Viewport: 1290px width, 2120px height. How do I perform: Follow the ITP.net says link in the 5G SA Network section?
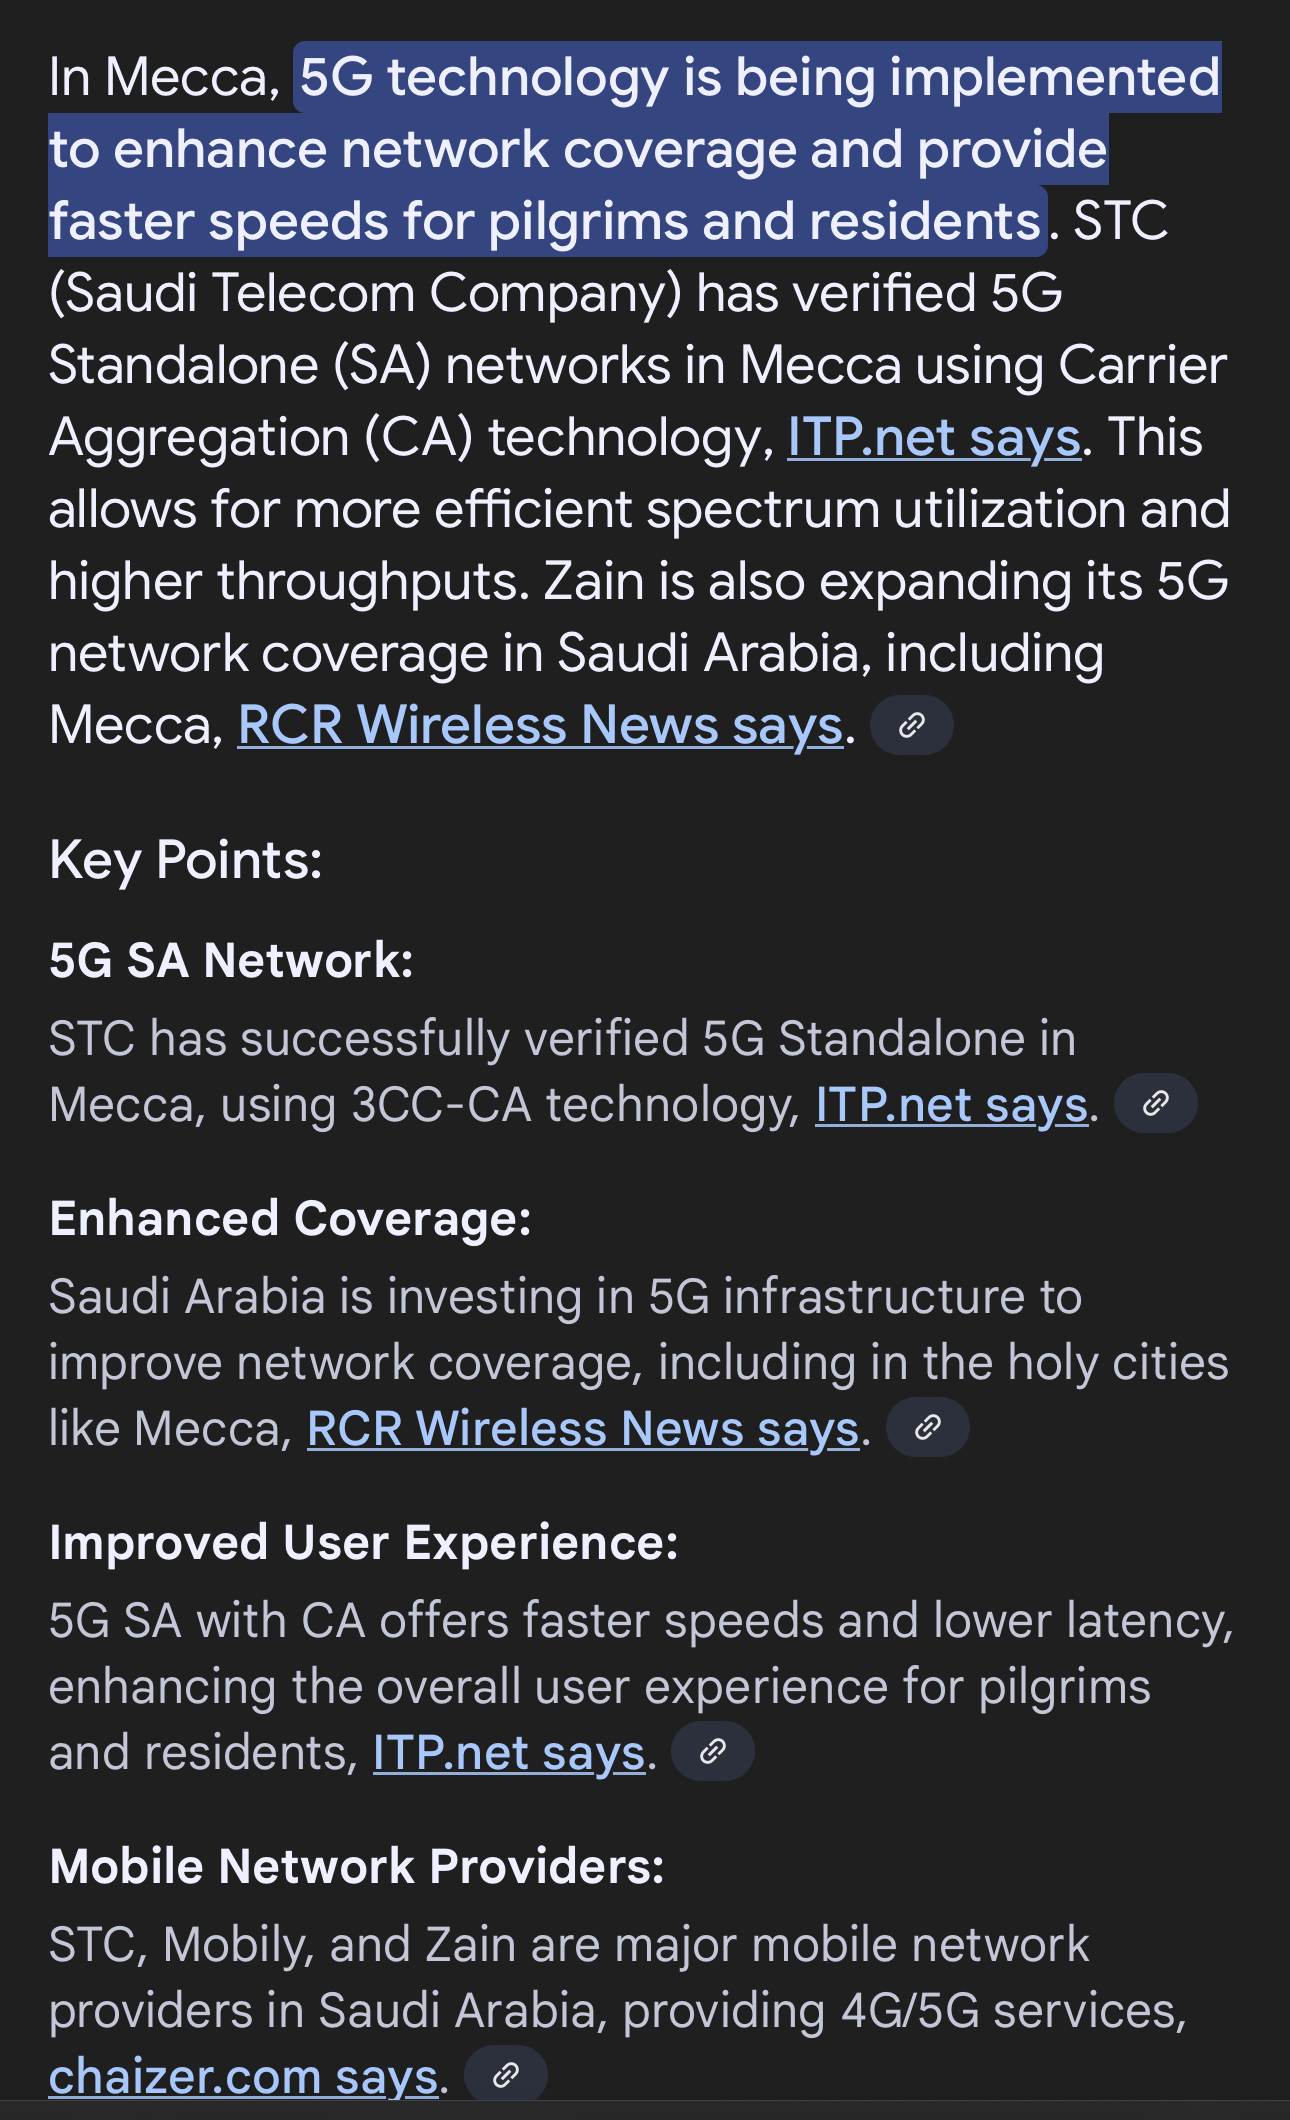[x=951, y=1105]
